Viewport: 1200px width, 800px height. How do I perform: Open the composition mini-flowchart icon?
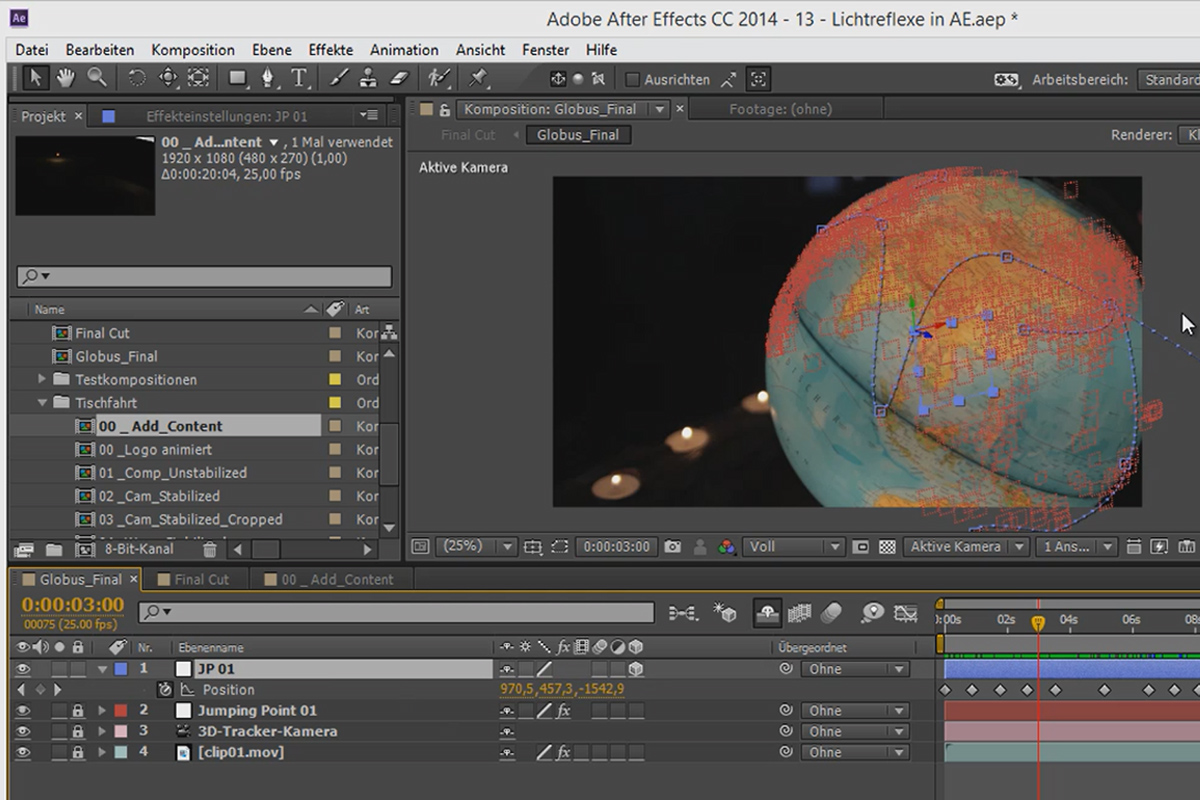click(683, 612)
